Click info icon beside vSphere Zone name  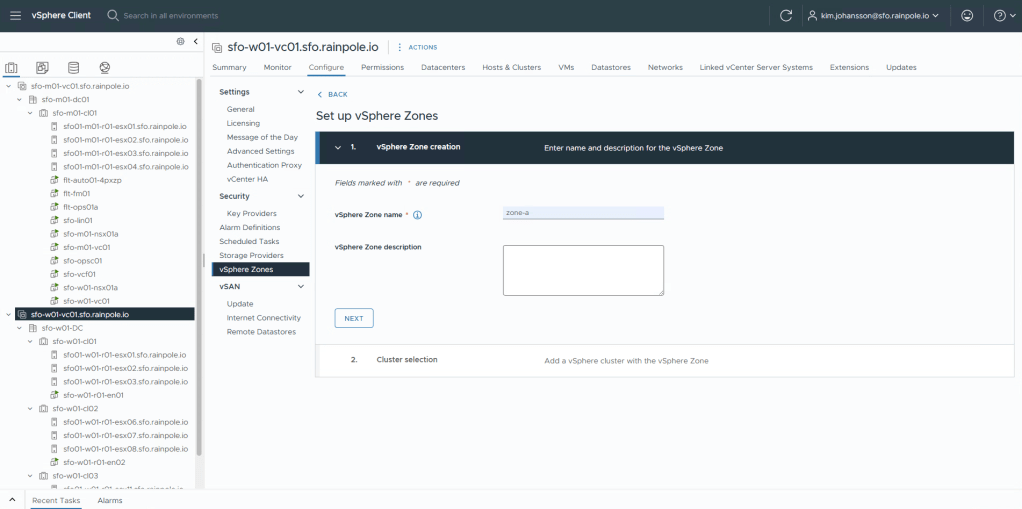pyautogui.click(x=417, y=215)
